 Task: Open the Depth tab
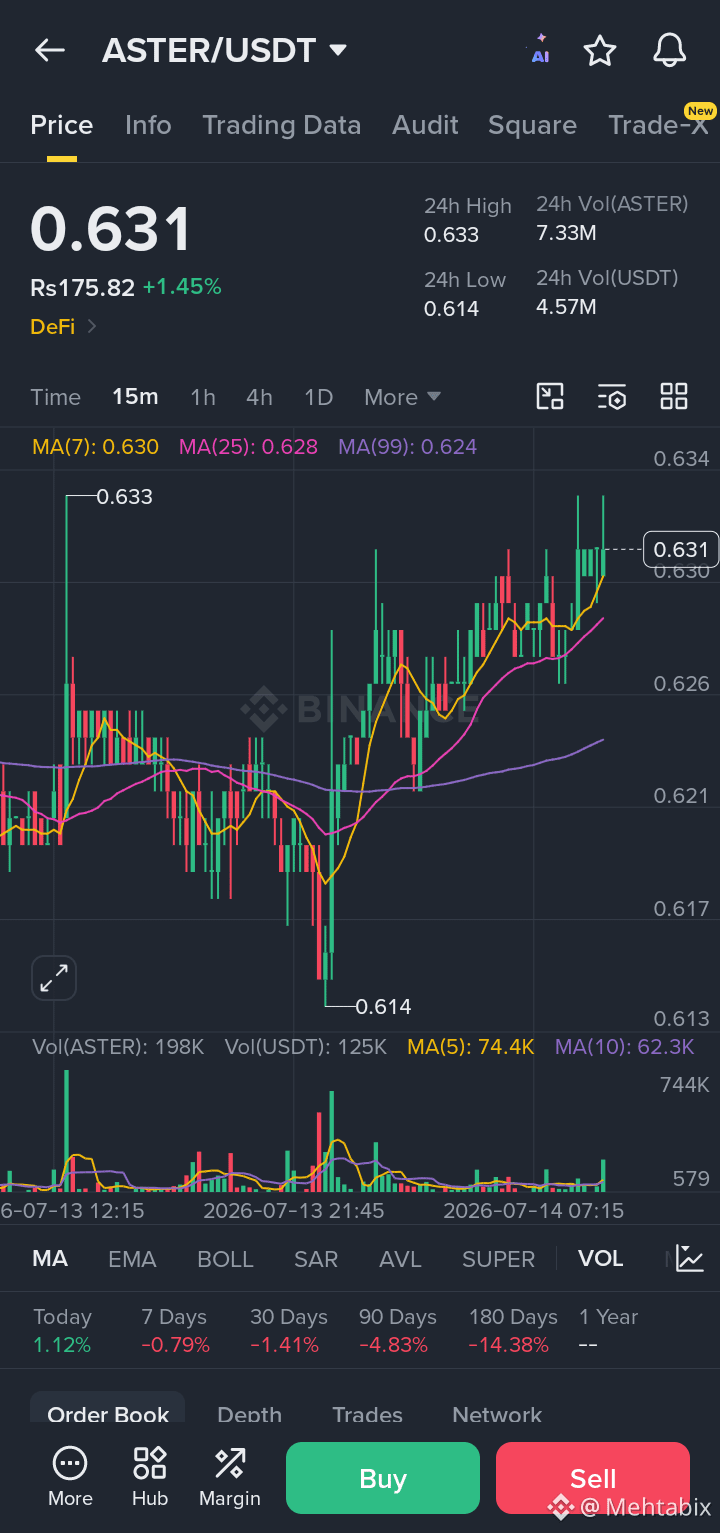[x=249, y=1414]
